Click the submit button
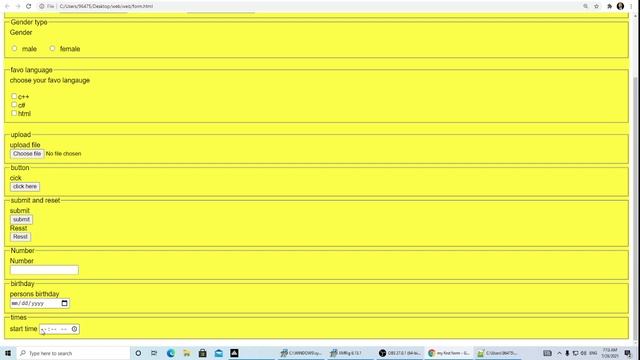This screenshot has width=640, height=360. point(21,220)
